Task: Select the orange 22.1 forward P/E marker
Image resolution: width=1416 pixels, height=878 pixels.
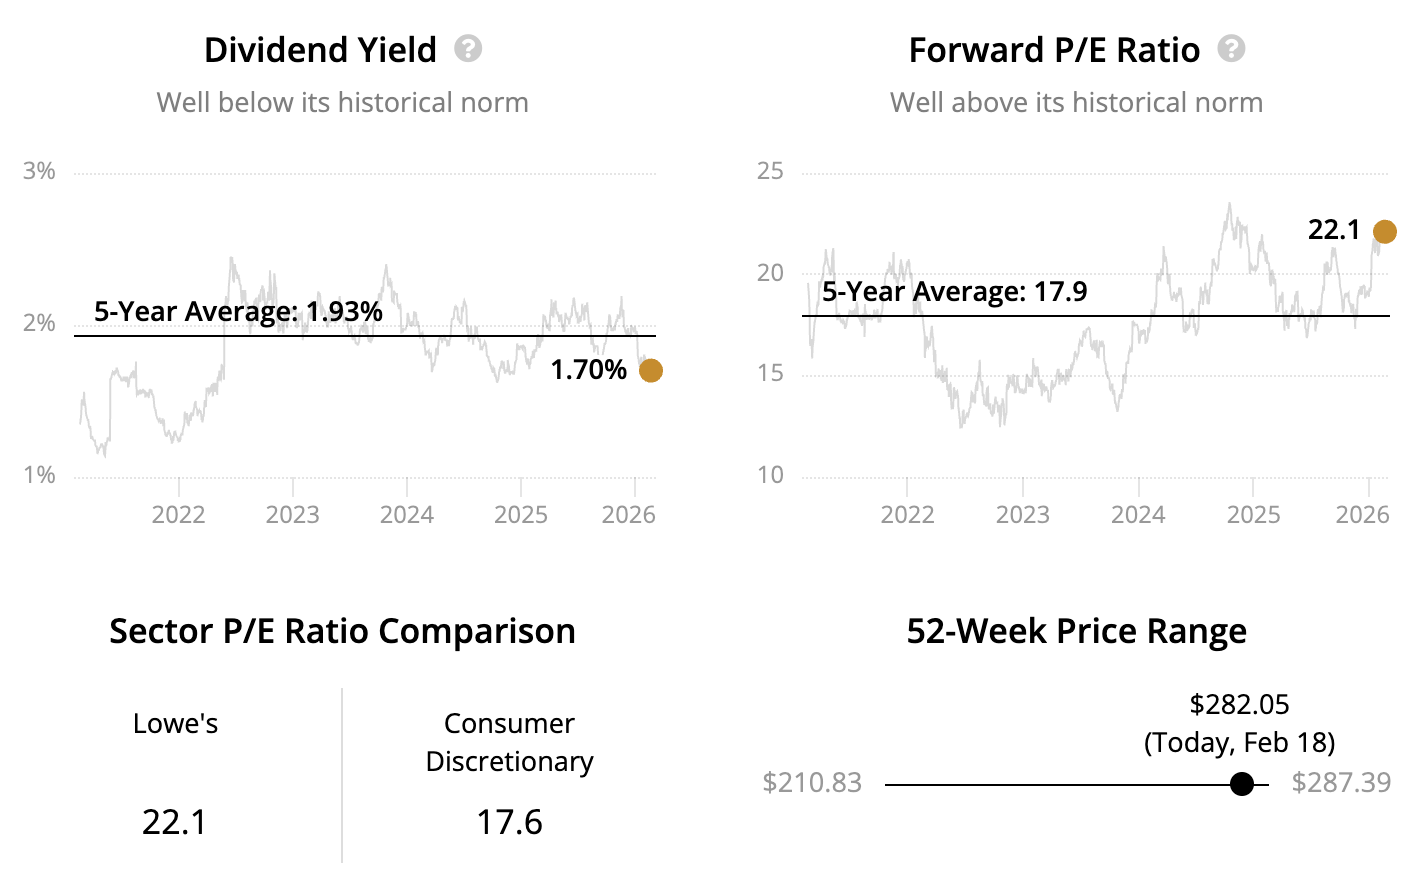Action: [x=1384, y=232]
